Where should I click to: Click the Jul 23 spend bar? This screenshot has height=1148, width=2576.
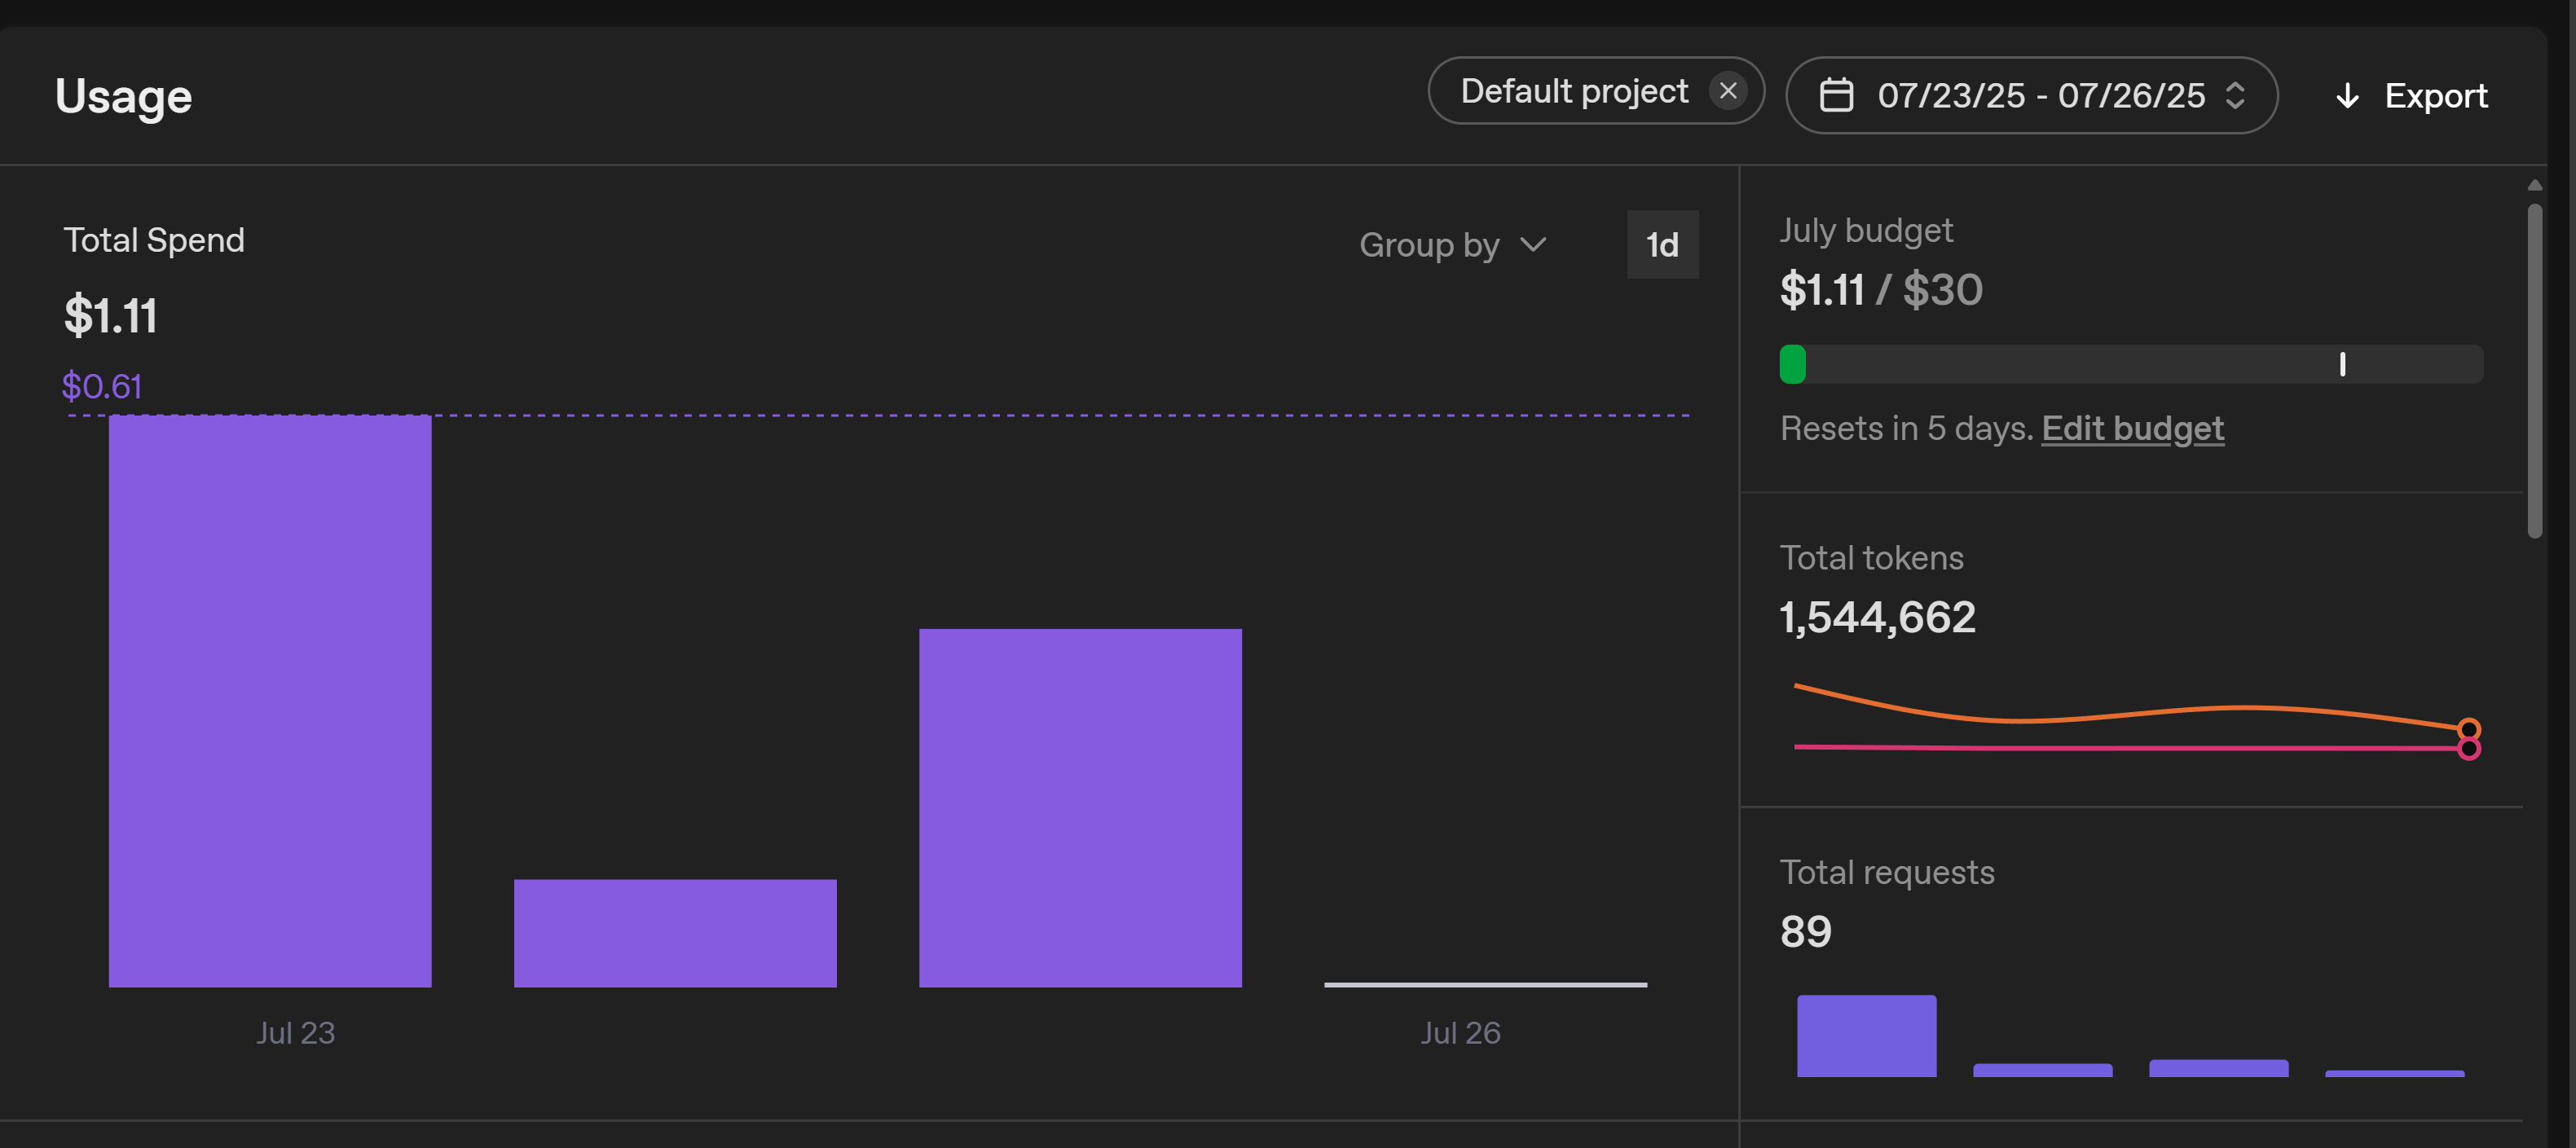tap(270, 700)
